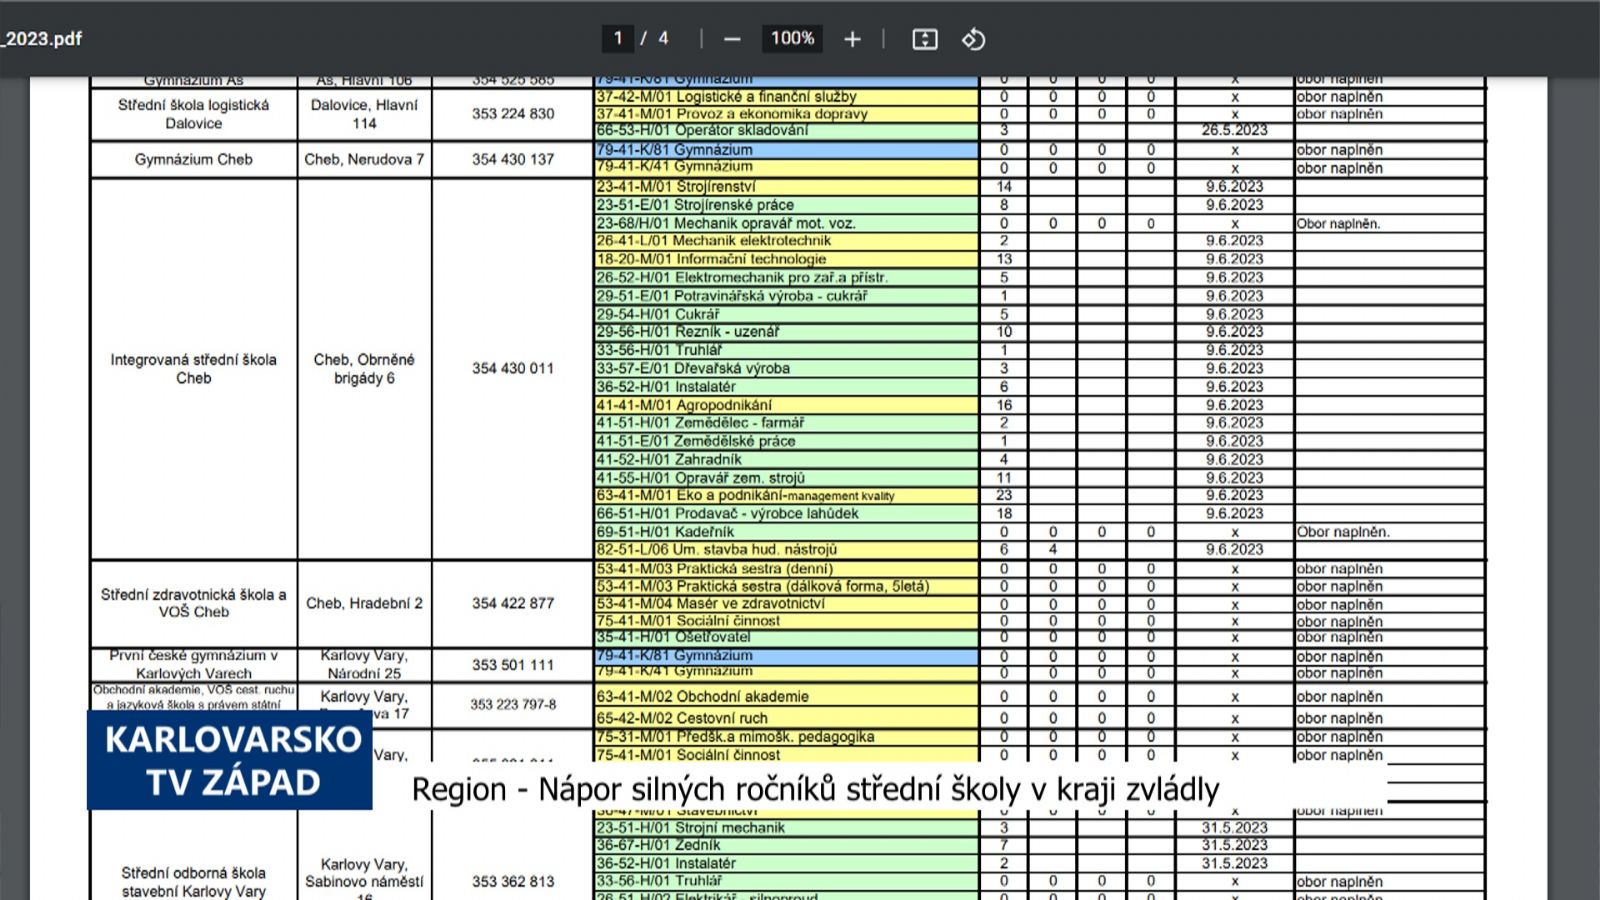Click the 'Dalovice, Hlavní 114' address
The width and height of the screenshot is (1600, 900).
pyautogui.click(x=364, y=114)
